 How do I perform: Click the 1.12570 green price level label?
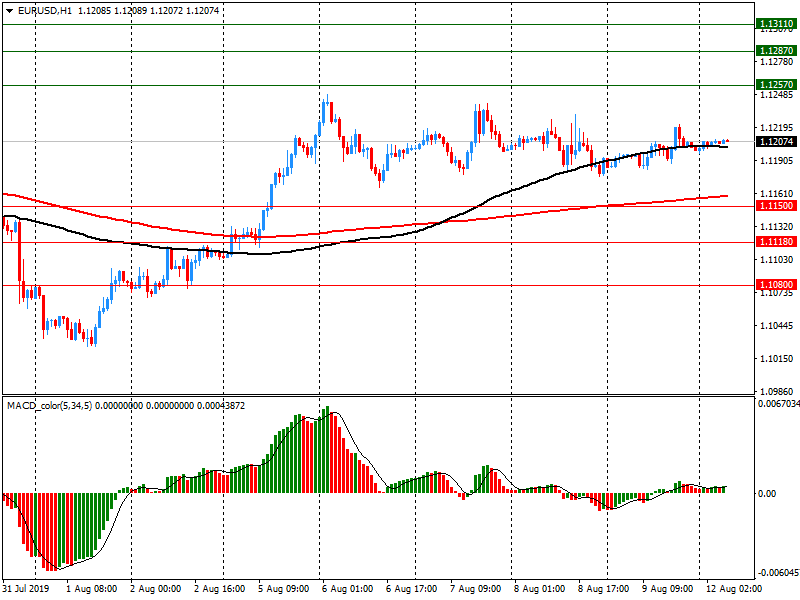pos(776,85)
